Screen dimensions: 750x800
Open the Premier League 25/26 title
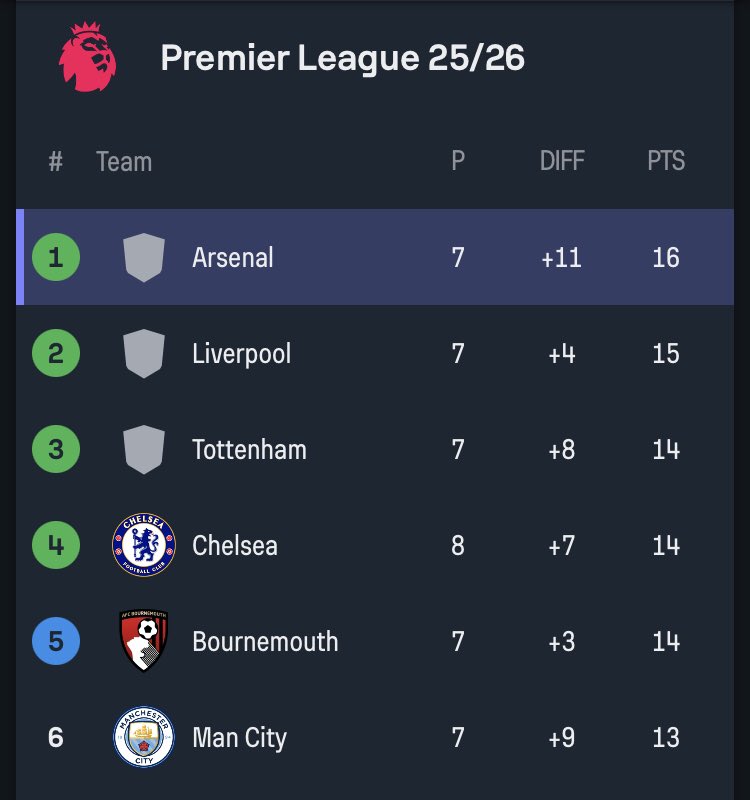tap(342, 58)
